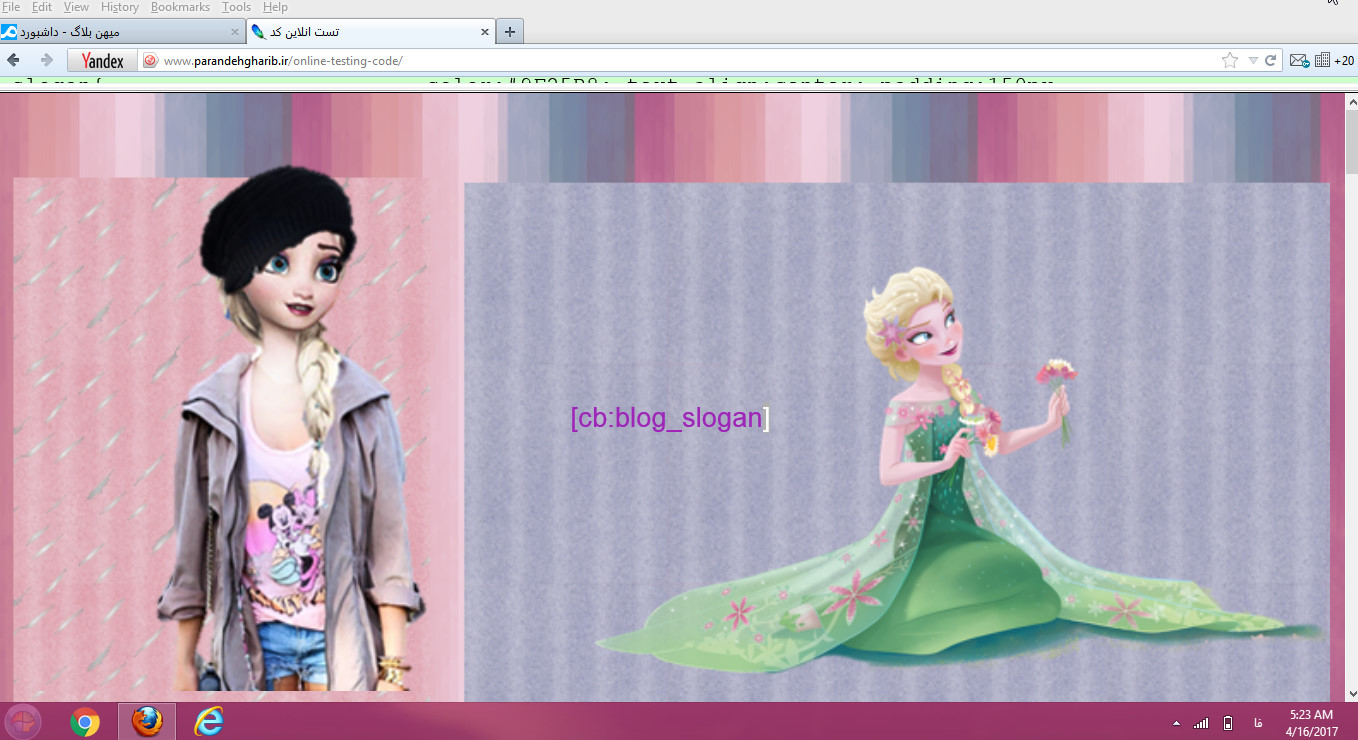The width and height of the screenshot is (1358, 740).
Task: Launch Google Chrome from the taskbar
Action: point(85,721)
